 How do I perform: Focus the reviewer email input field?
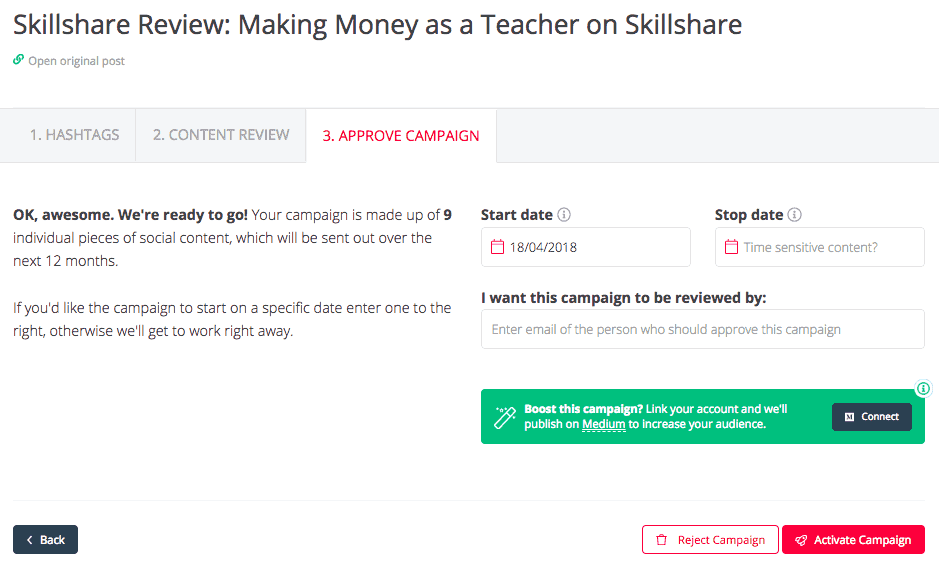click(702, 329)
